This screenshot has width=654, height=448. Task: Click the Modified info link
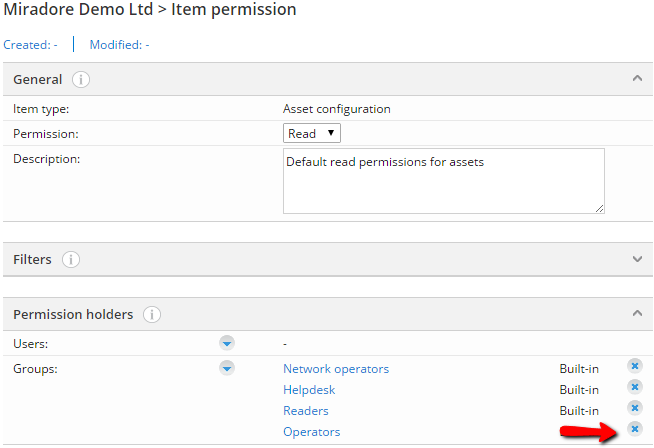point(120,45)
